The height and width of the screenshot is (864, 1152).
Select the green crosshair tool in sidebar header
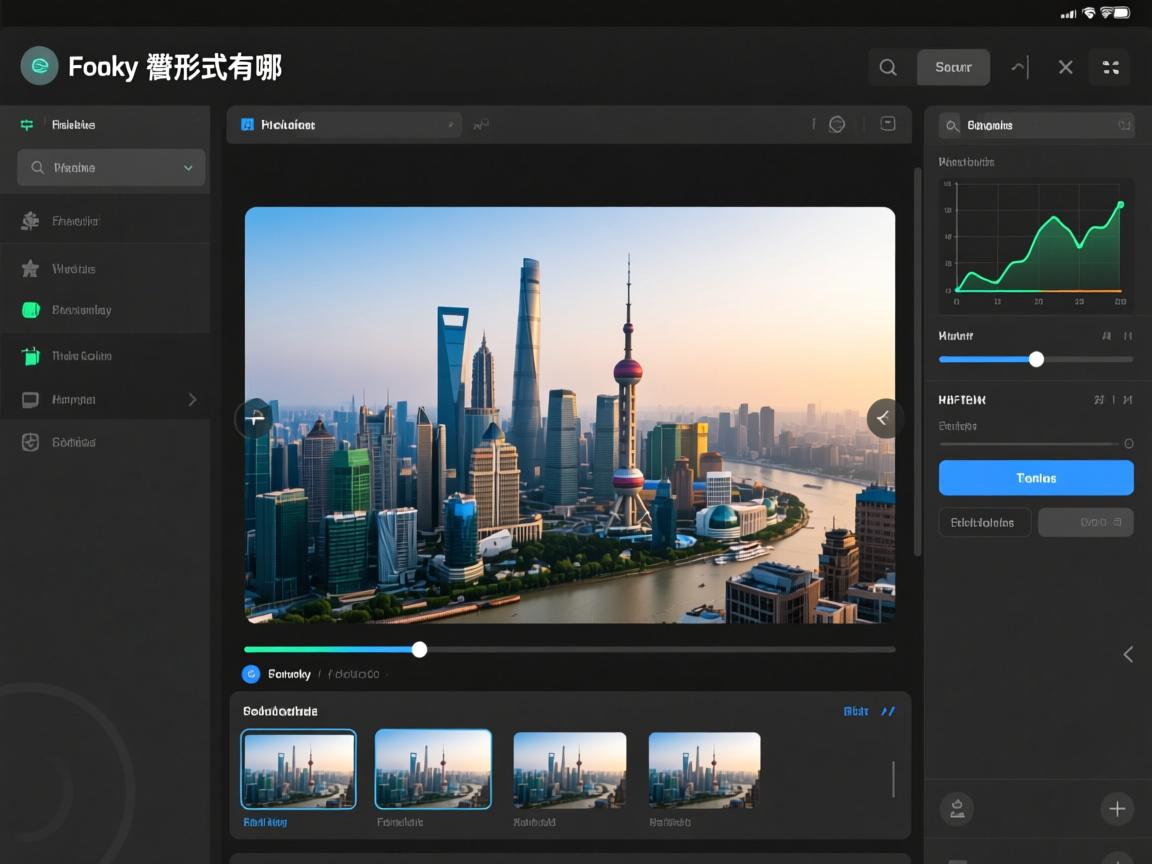[x=26, y=124]
